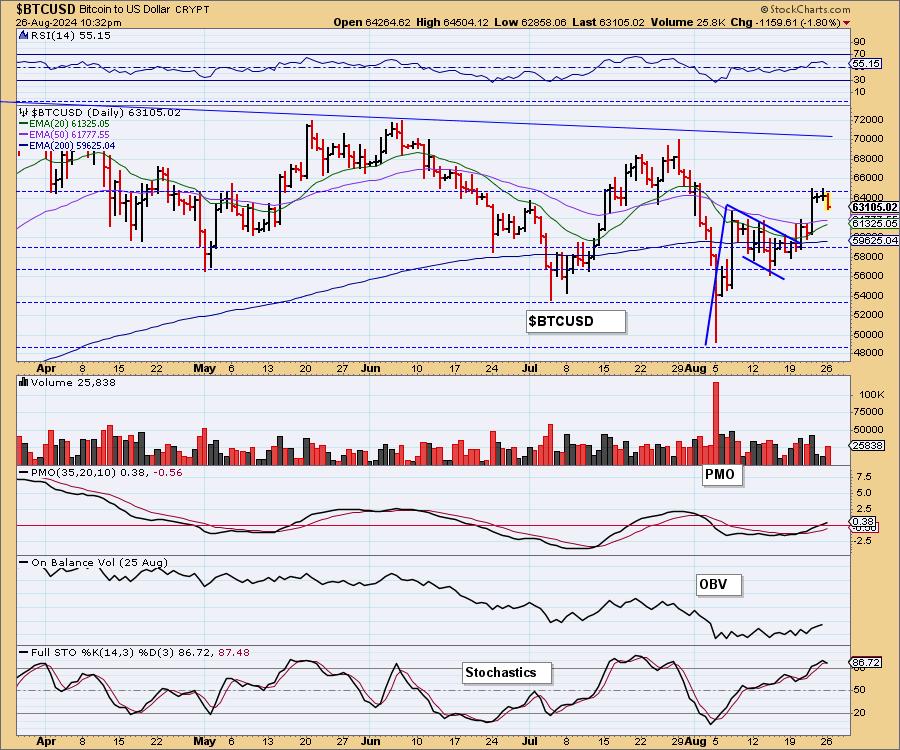The width and height of the screenshot is (900, 750).
Task: Click the Jul label on bottom Stochastics date axis
Action: tap(529, 741)
